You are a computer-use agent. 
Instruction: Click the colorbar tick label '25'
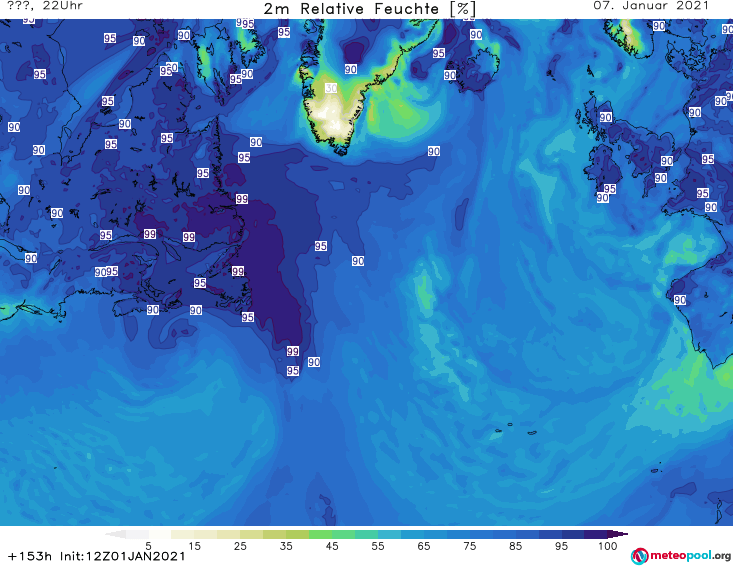tap(240, 546)
